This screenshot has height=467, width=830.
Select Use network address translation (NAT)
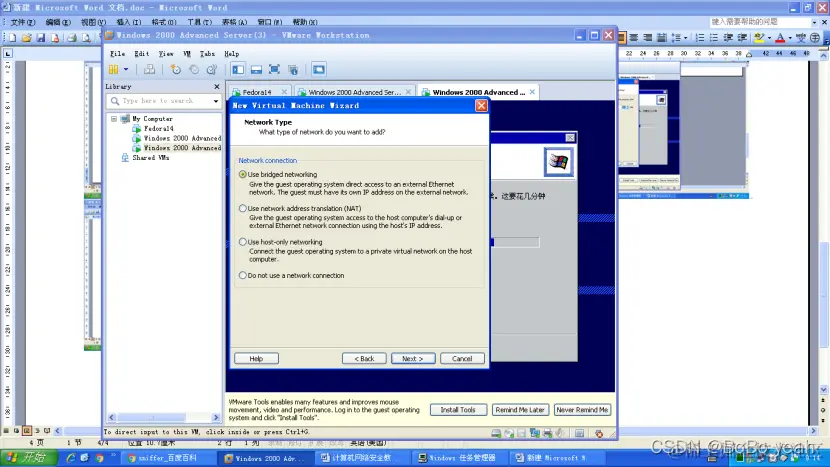point(242,209)
